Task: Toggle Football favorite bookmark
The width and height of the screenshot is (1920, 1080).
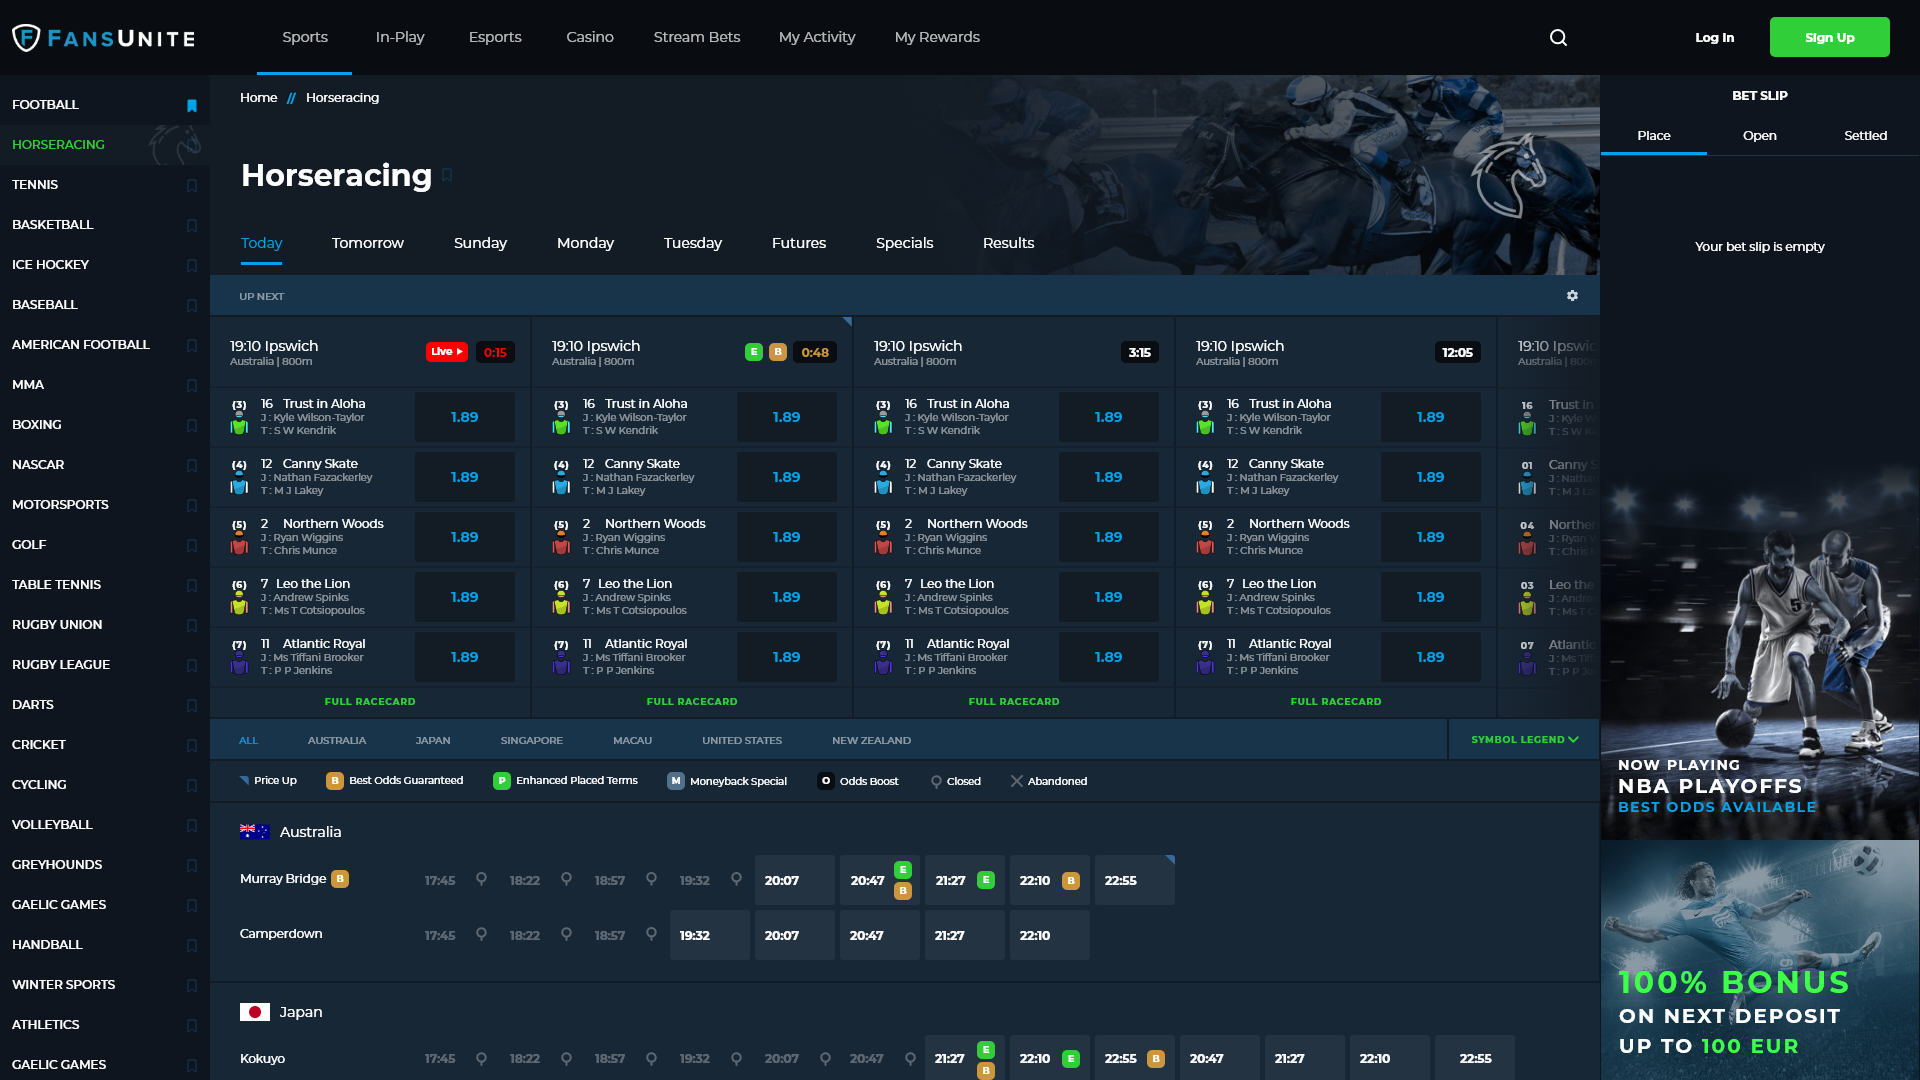Action: [x=192, y=105]
